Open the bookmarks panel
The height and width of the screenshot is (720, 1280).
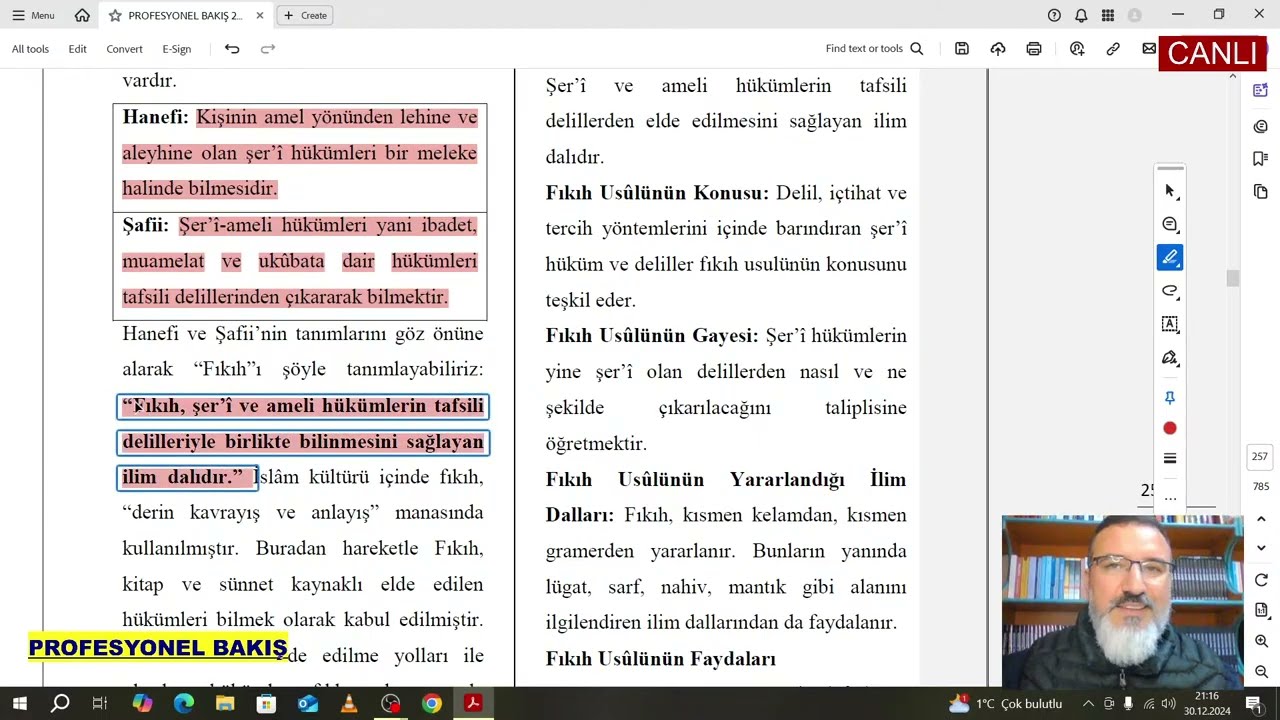click(x=1261, y=159)
